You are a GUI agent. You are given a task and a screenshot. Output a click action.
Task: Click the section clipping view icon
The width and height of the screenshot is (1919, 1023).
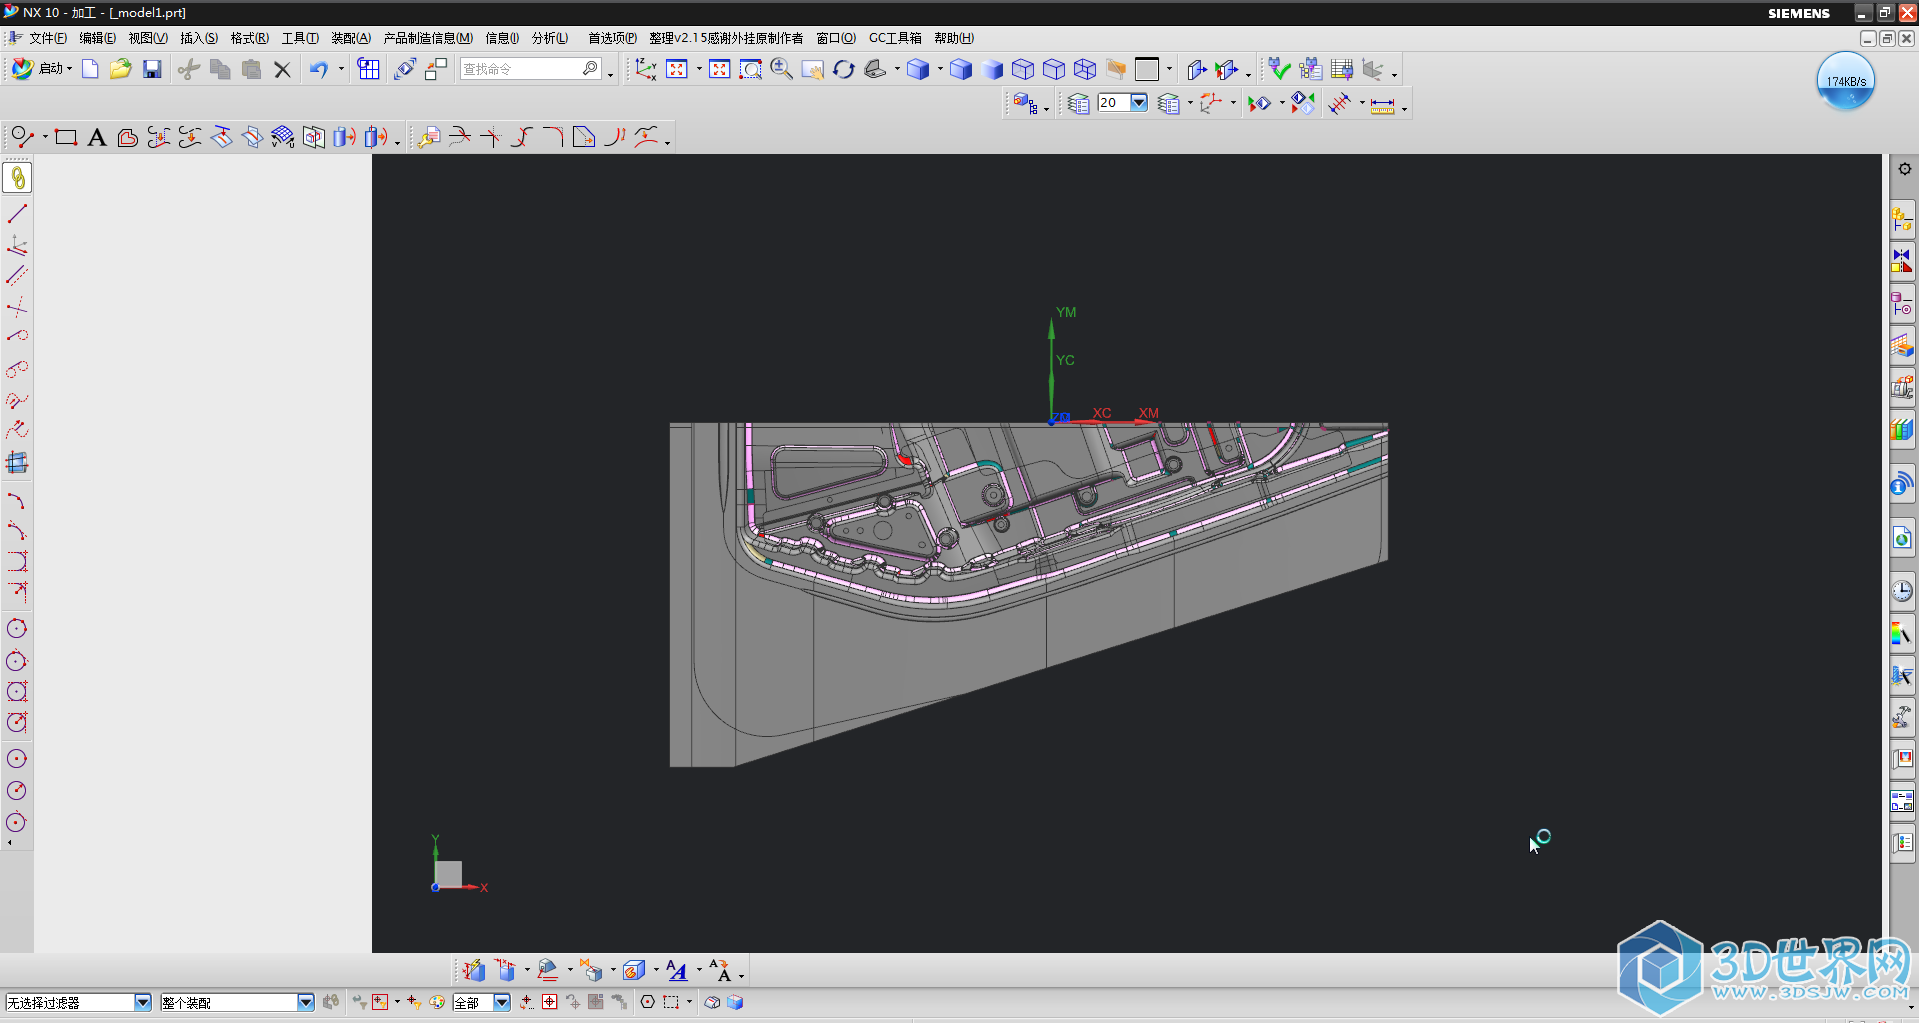(1197, 69)
